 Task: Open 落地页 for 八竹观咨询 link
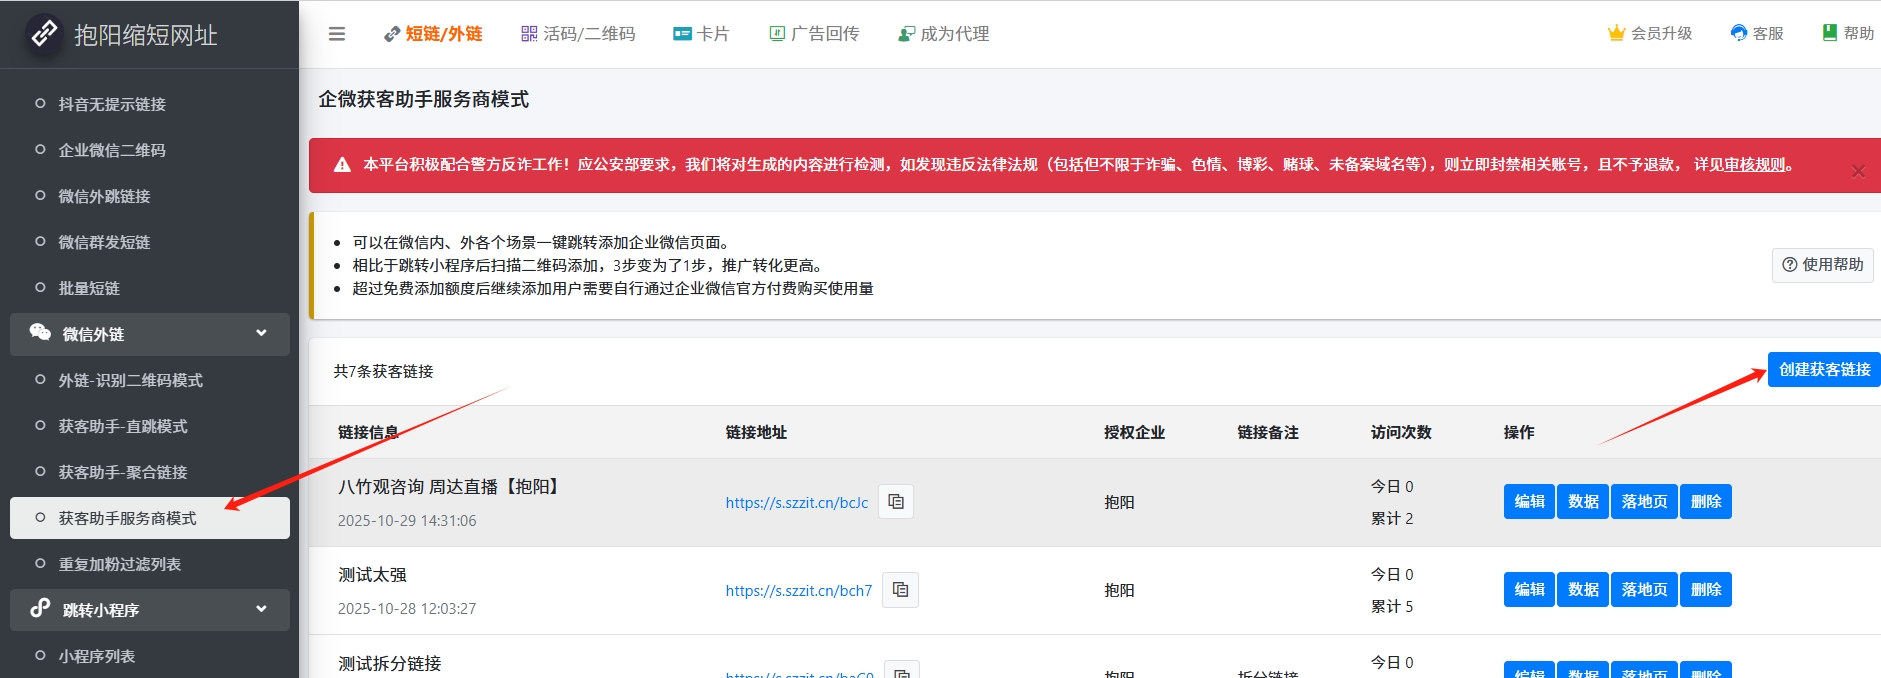(x=1644, y=502)
